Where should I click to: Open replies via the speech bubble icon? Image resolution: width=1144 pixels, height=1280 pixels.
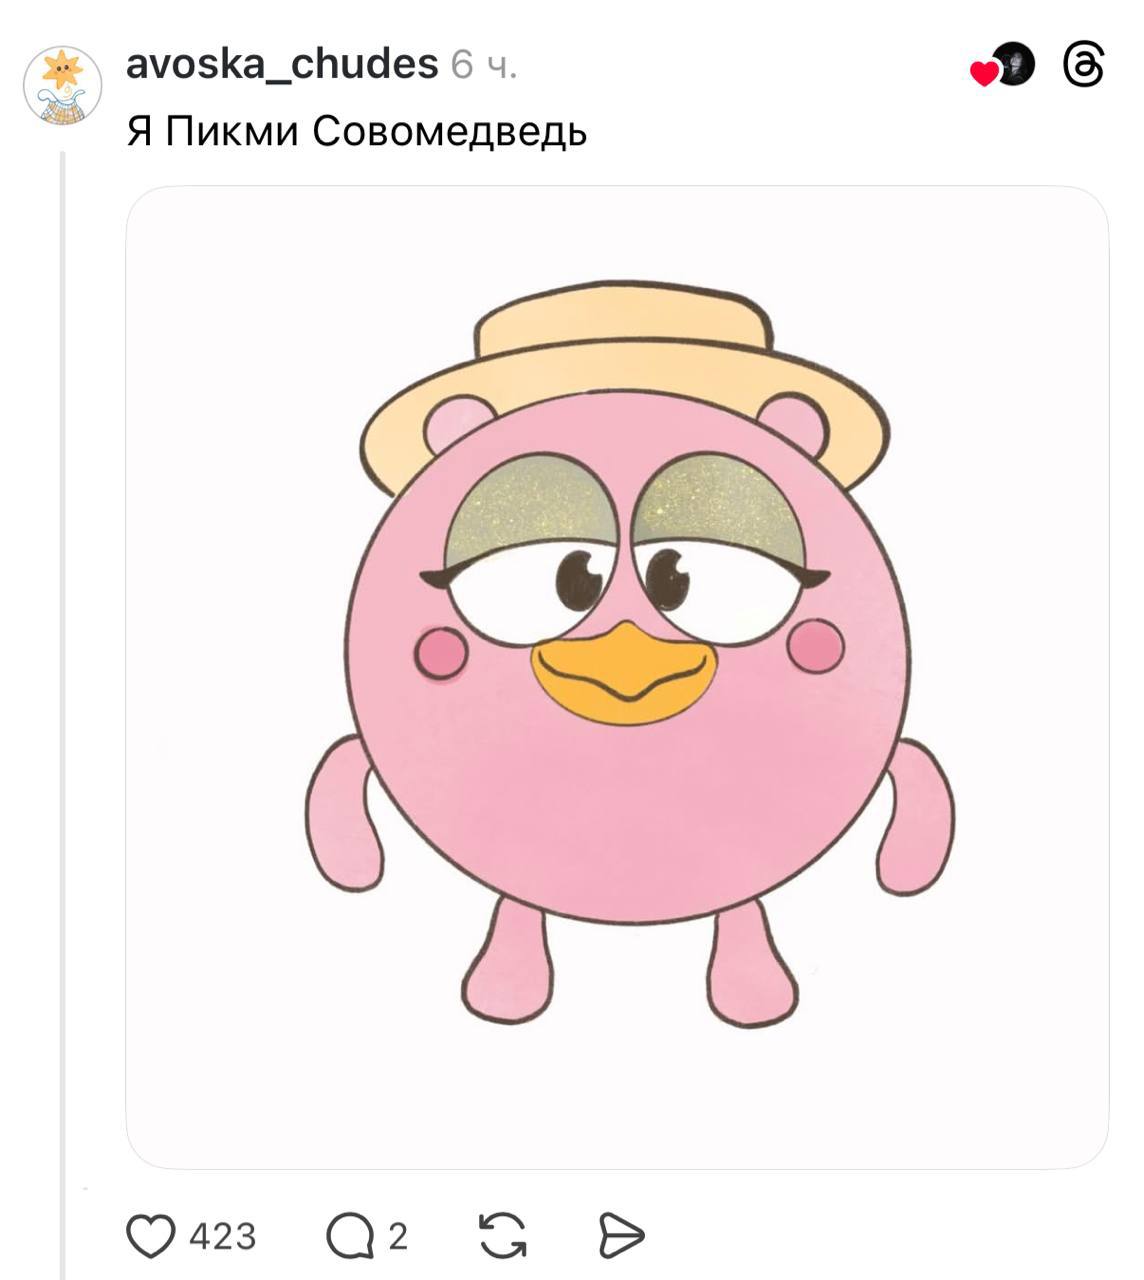(349, 1236)
